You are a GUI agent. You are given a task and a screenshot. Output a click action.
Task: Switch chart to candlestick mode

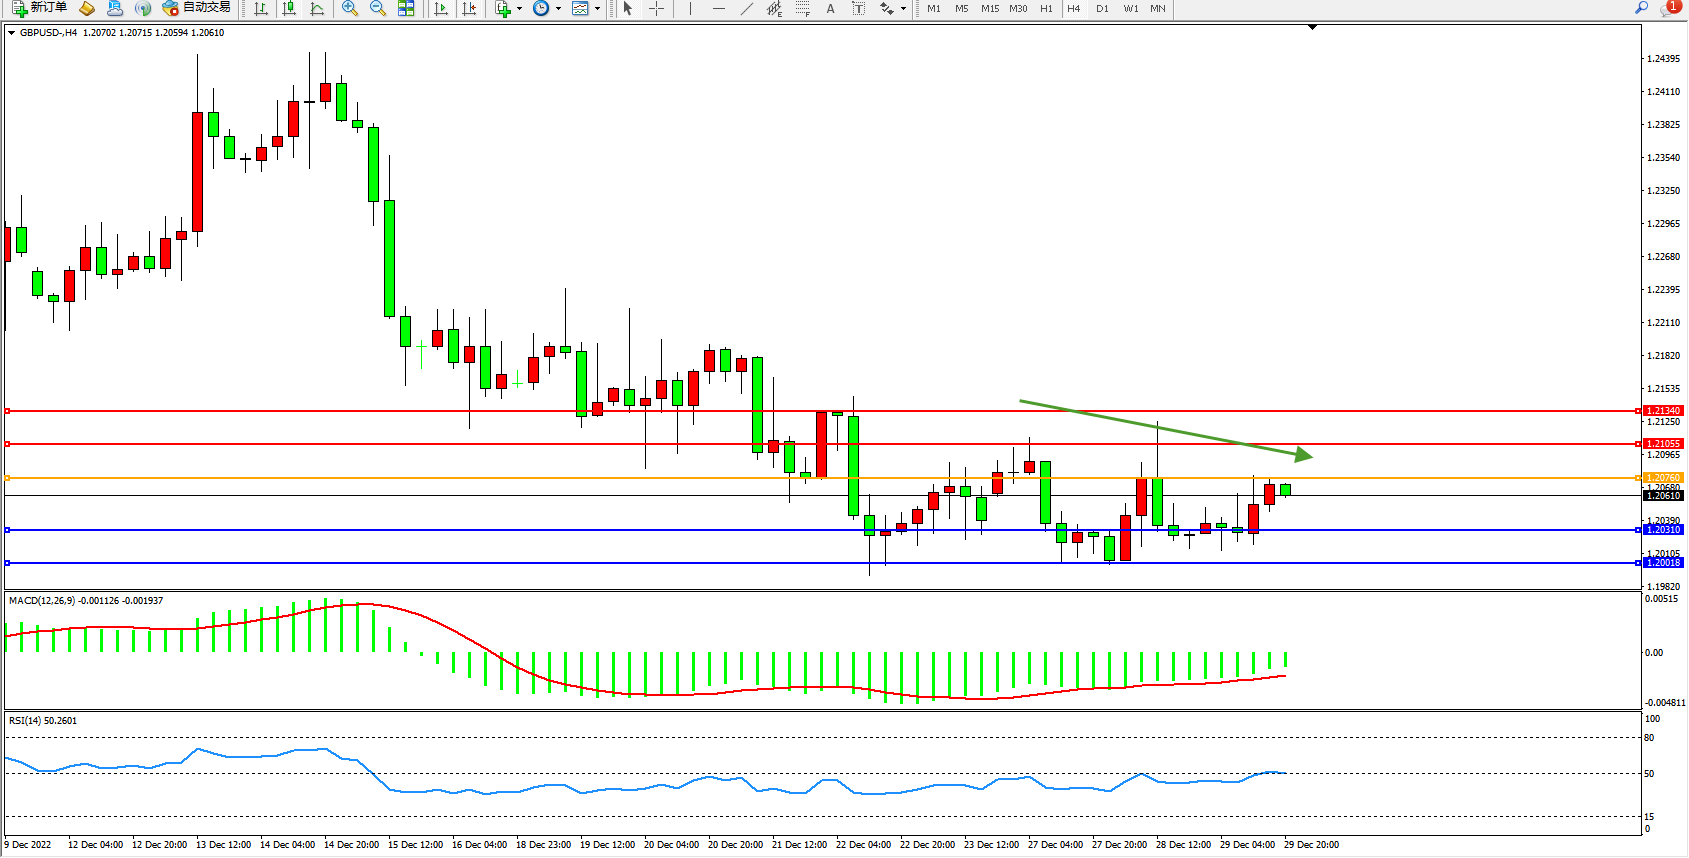[289, 8]
